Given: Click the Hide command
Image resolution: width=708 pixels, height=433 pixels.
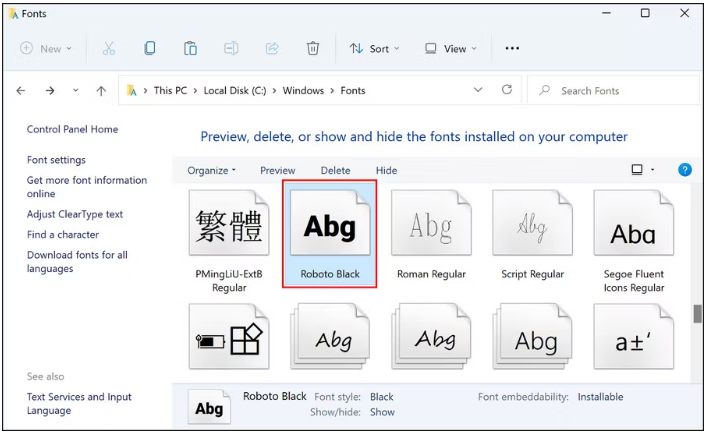Looking at the screenshot, I should 387,170.
